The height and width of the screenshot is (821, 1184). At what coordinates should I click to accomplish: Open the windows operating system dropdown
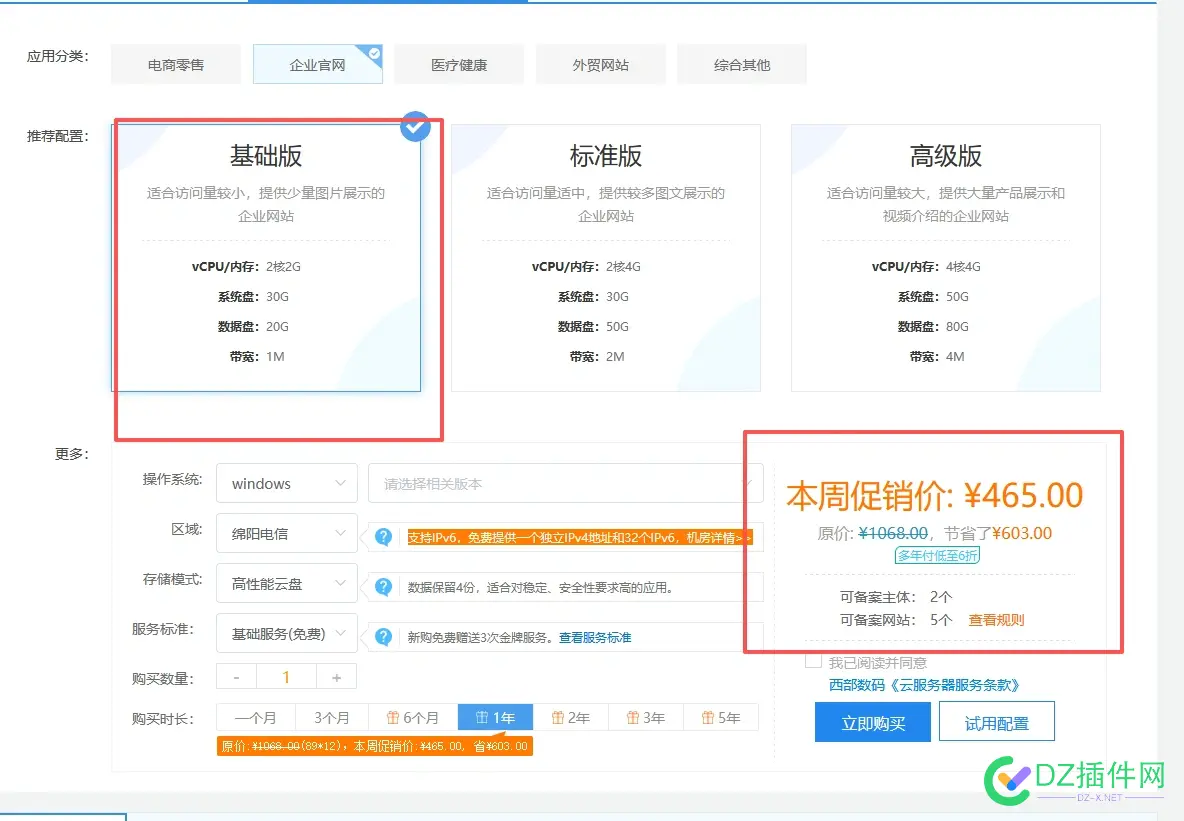(x=287, y=483)
